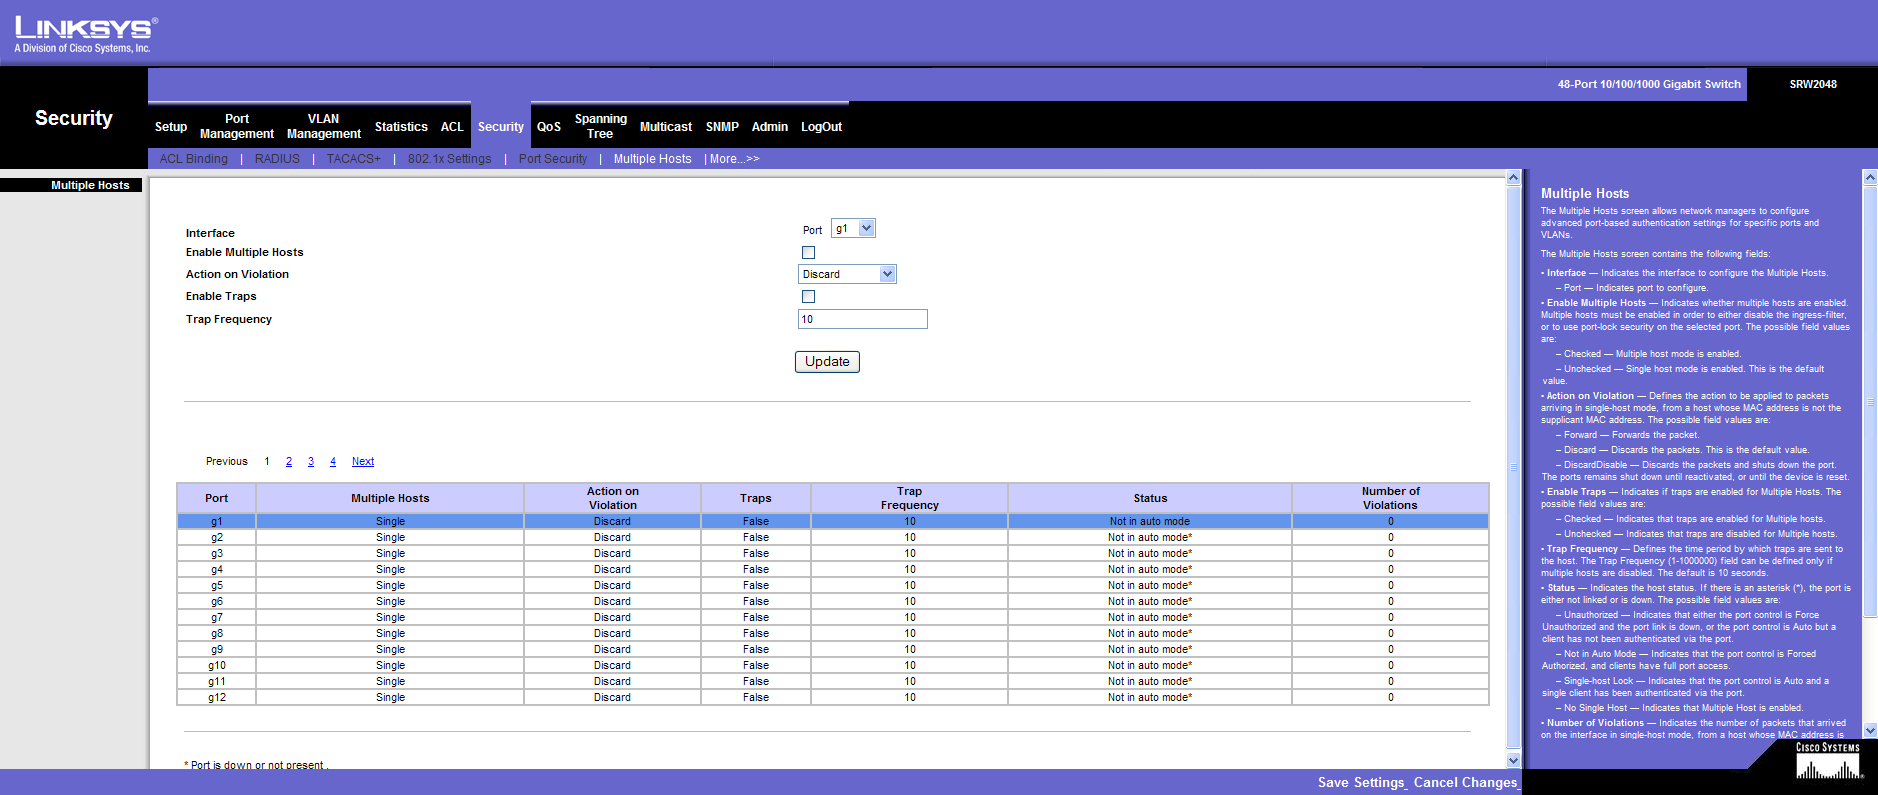Click the Cisco Systems logo

click(1827, 762)
